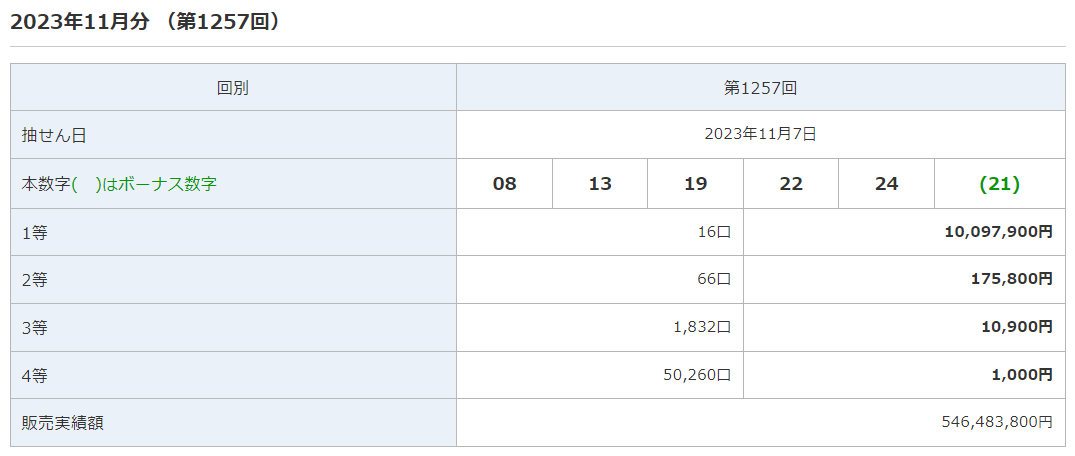This screenshot has width=1075, height=456.
Task: Select winning number 19
Action: [x=695, y=184]
